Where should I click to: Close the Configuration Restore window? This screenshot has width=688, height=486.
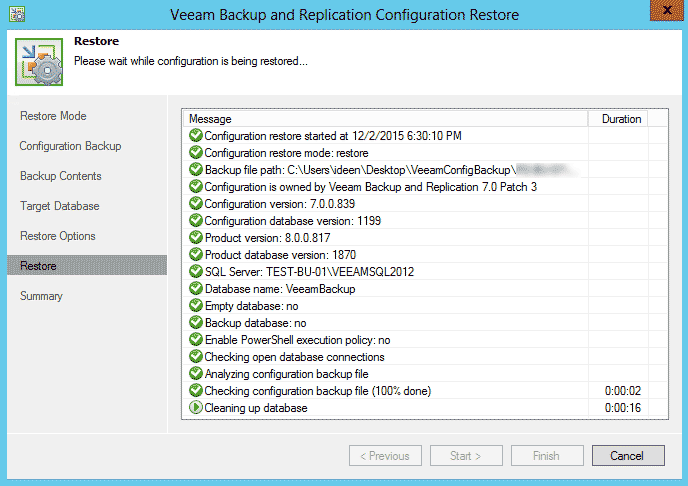666,10
